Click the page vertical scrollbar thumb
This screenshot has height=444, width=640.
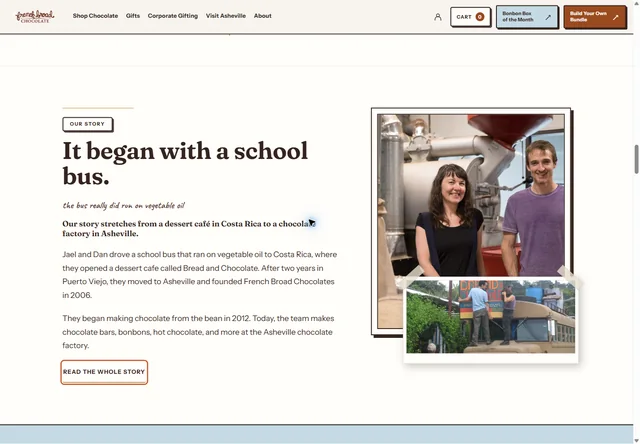(636, 159)
